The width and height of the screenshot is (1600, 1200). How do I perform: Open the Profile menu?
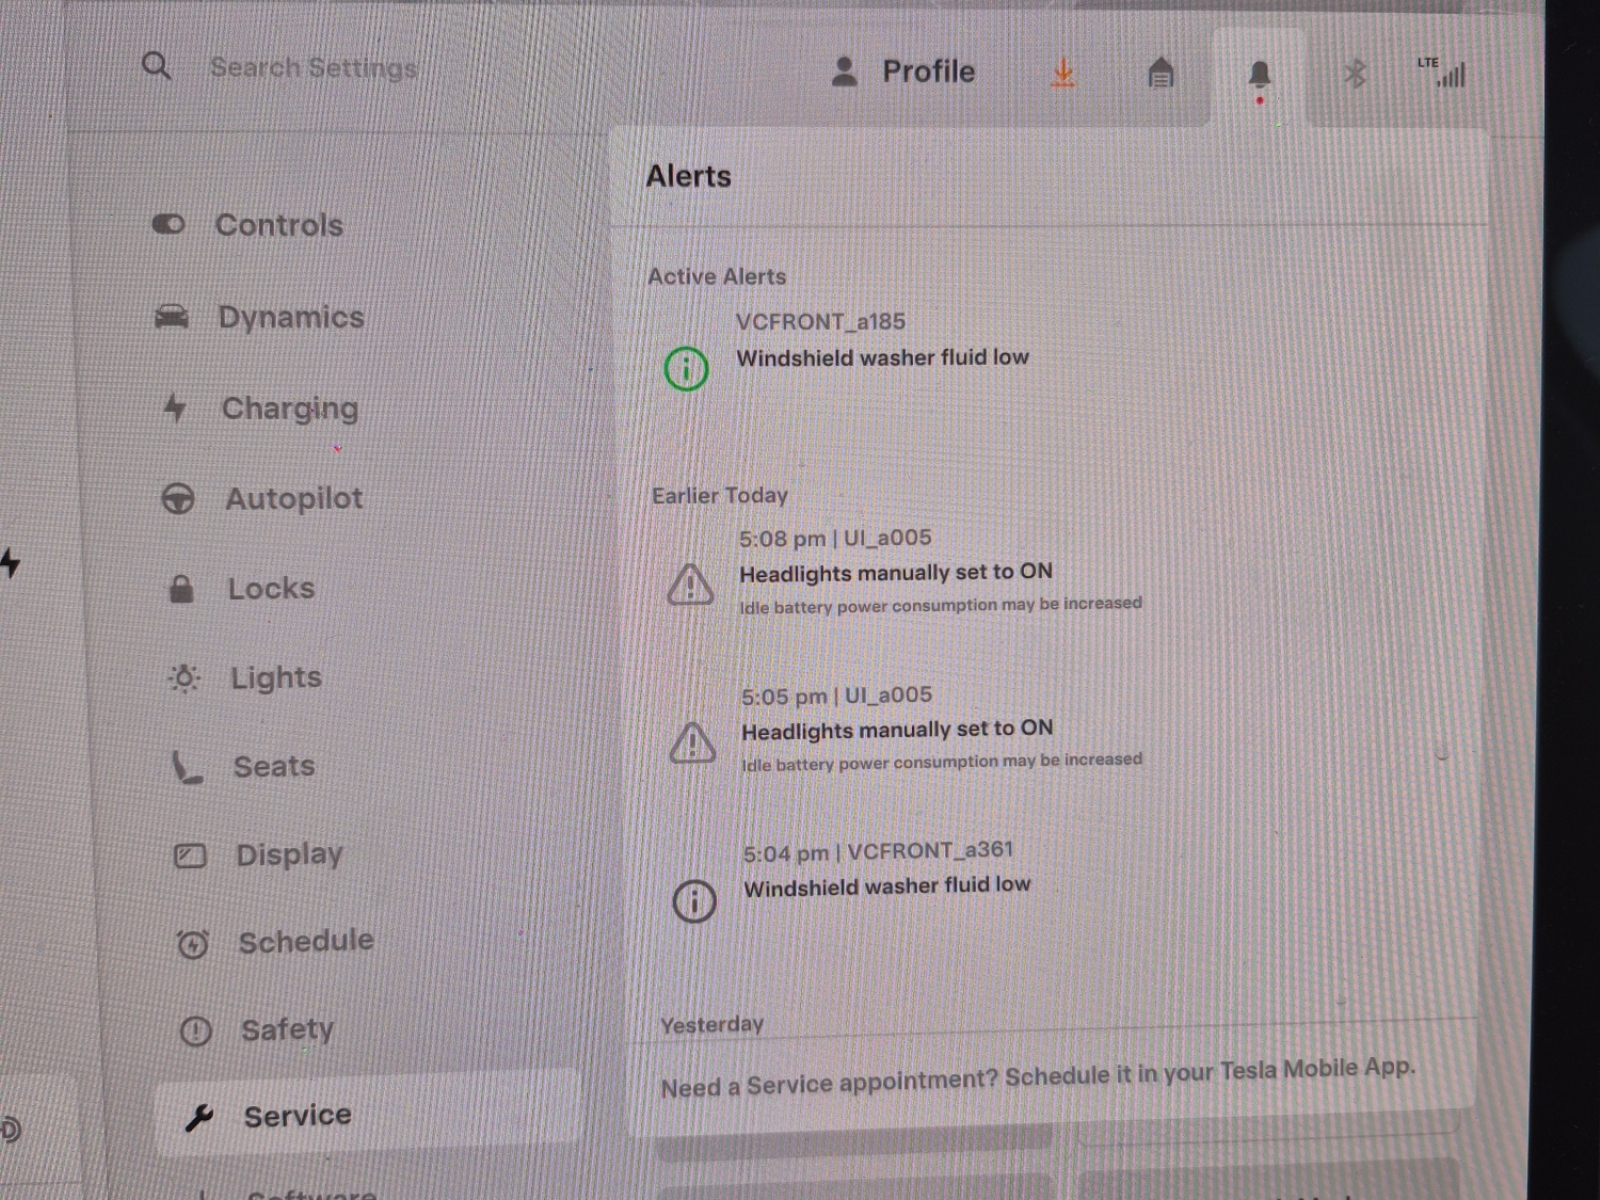pos(903,72)
